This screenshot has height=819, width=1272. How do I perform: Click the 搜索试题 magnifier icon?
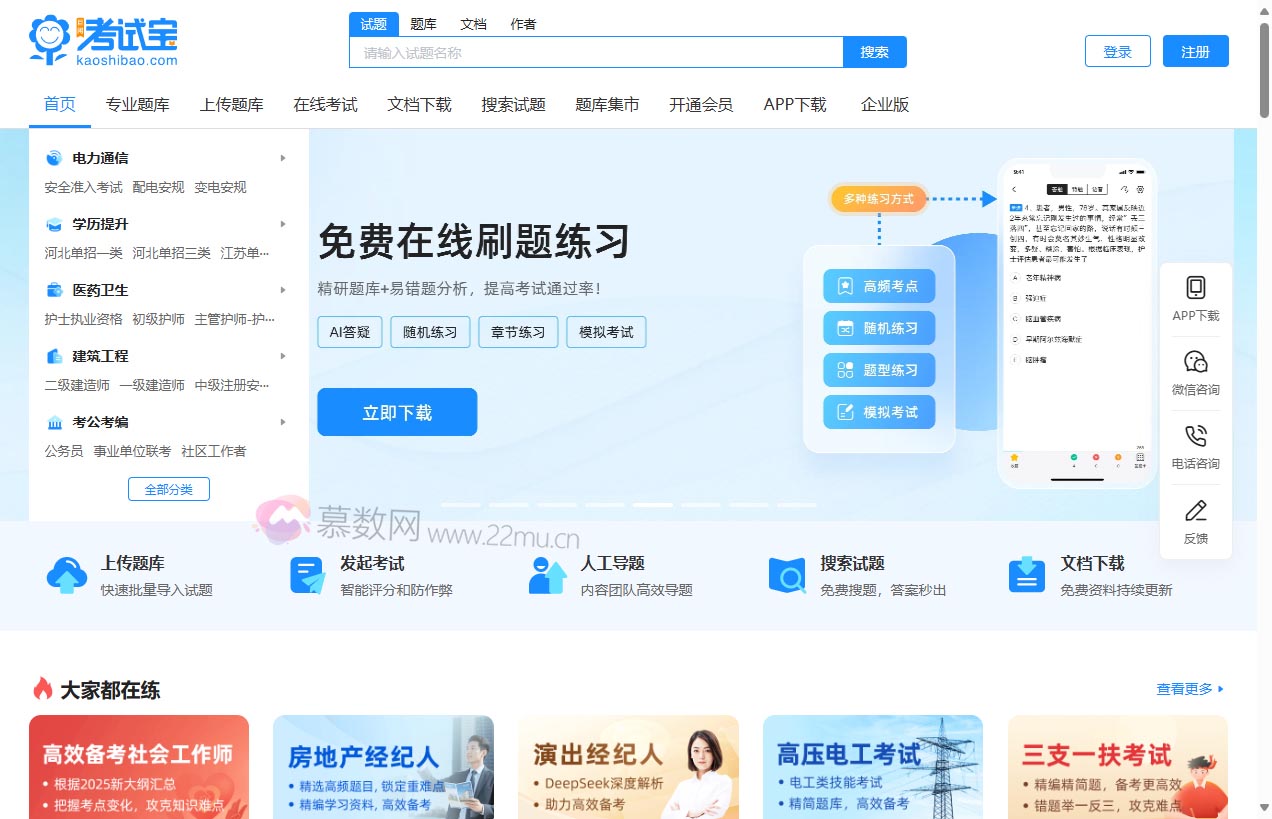coord(786,575)
